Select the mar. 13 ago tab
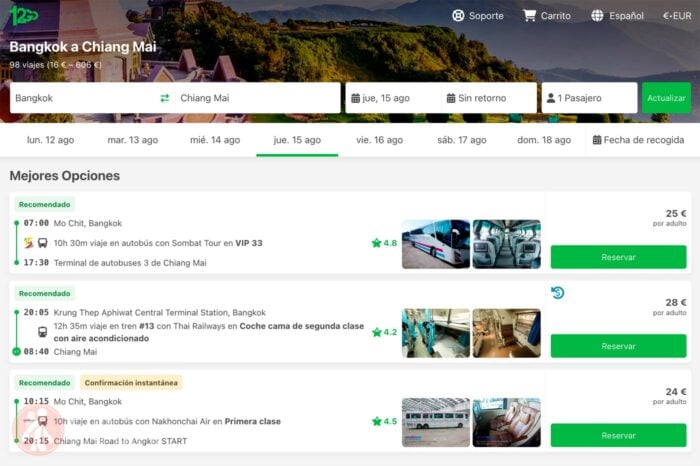Image resolution: width=700 pixels, height=466 pixels. click(133, 140)
